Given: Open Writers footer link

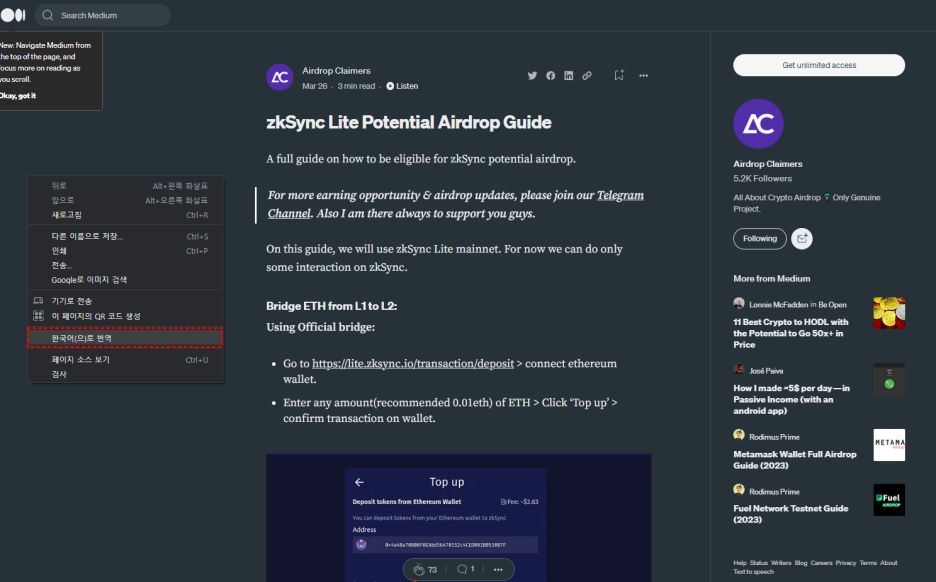Looking at the screenshot, I should [781, 563].
